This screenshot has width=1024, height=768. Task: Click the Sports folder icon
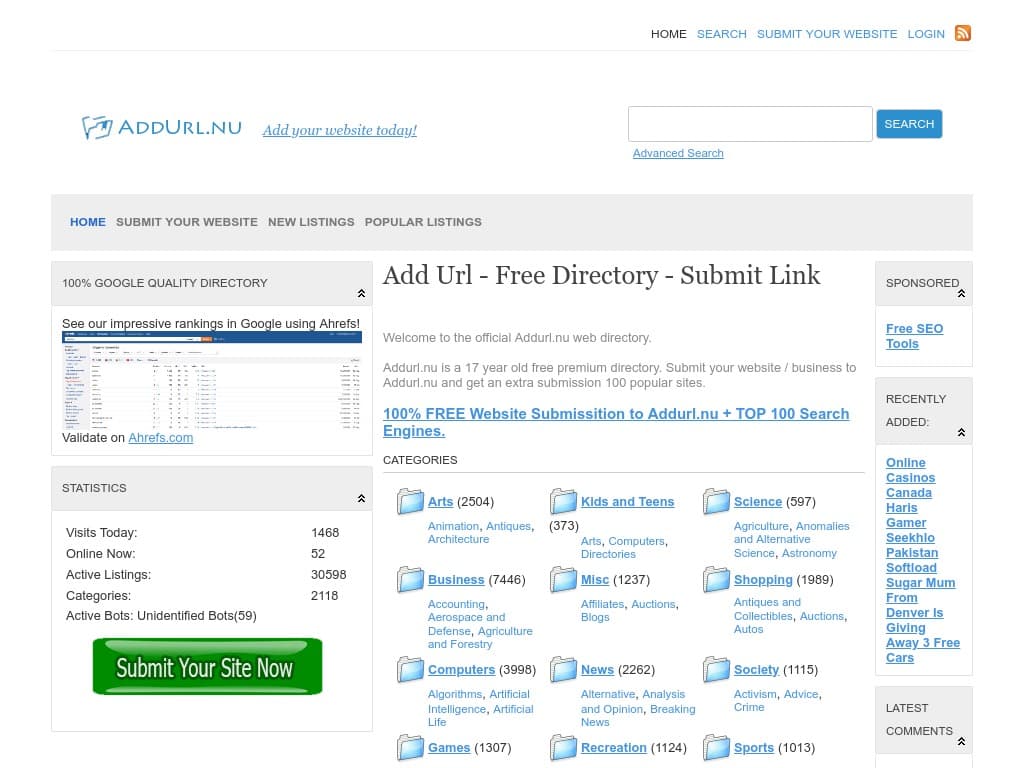coord(716,747)
